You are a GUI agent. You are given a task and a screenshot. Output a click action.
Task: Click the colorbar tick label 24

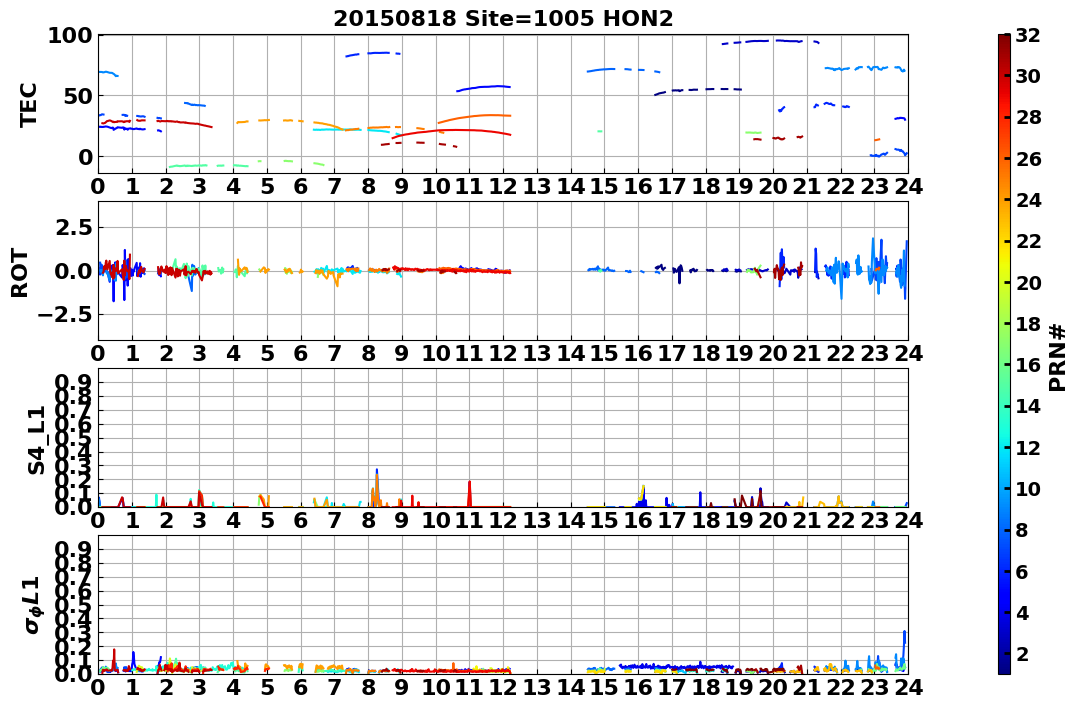tap(1028, 200)
